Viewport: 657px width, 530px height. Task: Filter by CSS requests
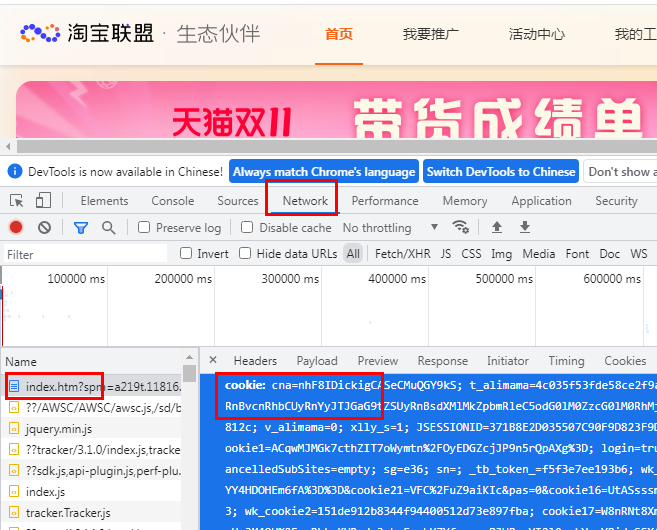click(x=471, y=253)
